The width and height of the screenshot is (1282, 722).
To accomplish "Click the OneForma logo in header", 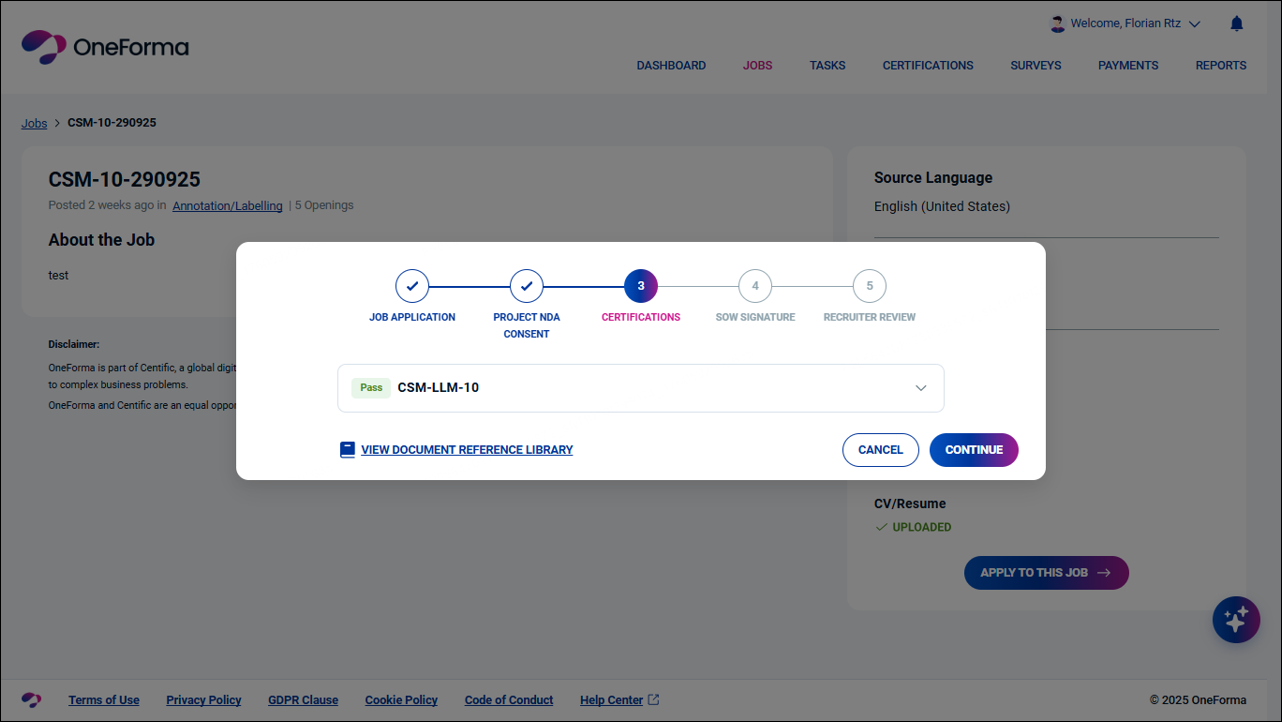I will pyautogui.click(x=105, y=47).
